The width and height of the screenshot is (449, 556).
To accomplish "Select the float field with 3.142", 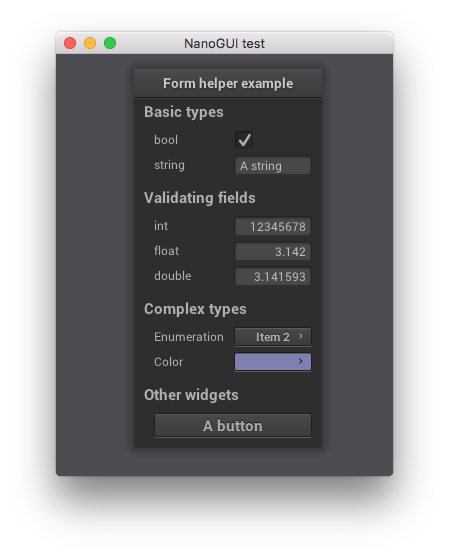I will click(x=273, y=251).
